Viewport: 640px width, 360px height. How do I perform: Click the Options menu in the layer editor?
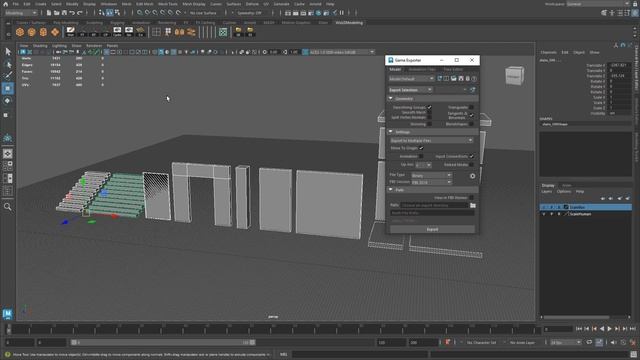(564, 192)
